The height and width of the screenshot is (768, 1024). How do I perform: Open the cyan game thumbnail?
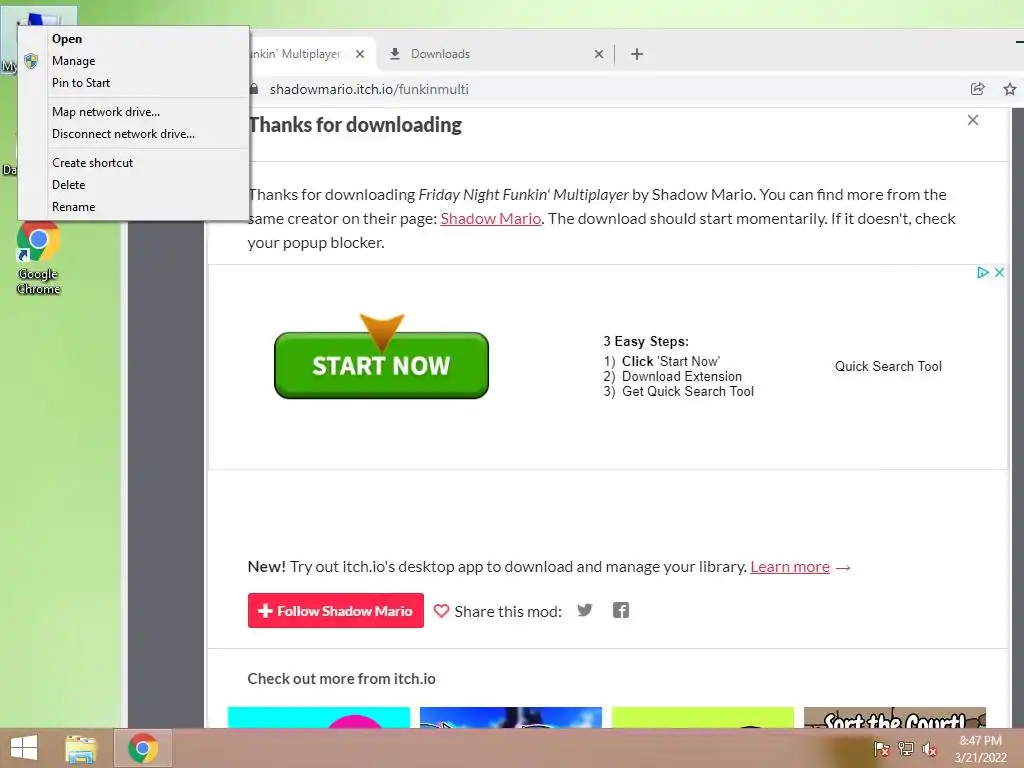(319, 717)
